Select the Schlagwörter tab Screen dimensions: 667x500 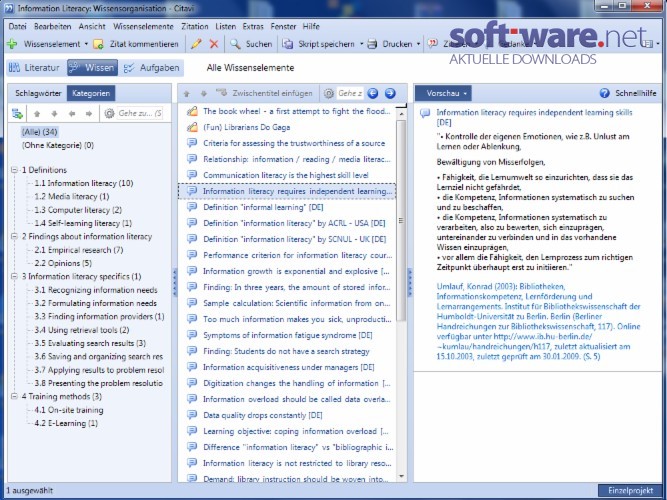pos(38,93)
